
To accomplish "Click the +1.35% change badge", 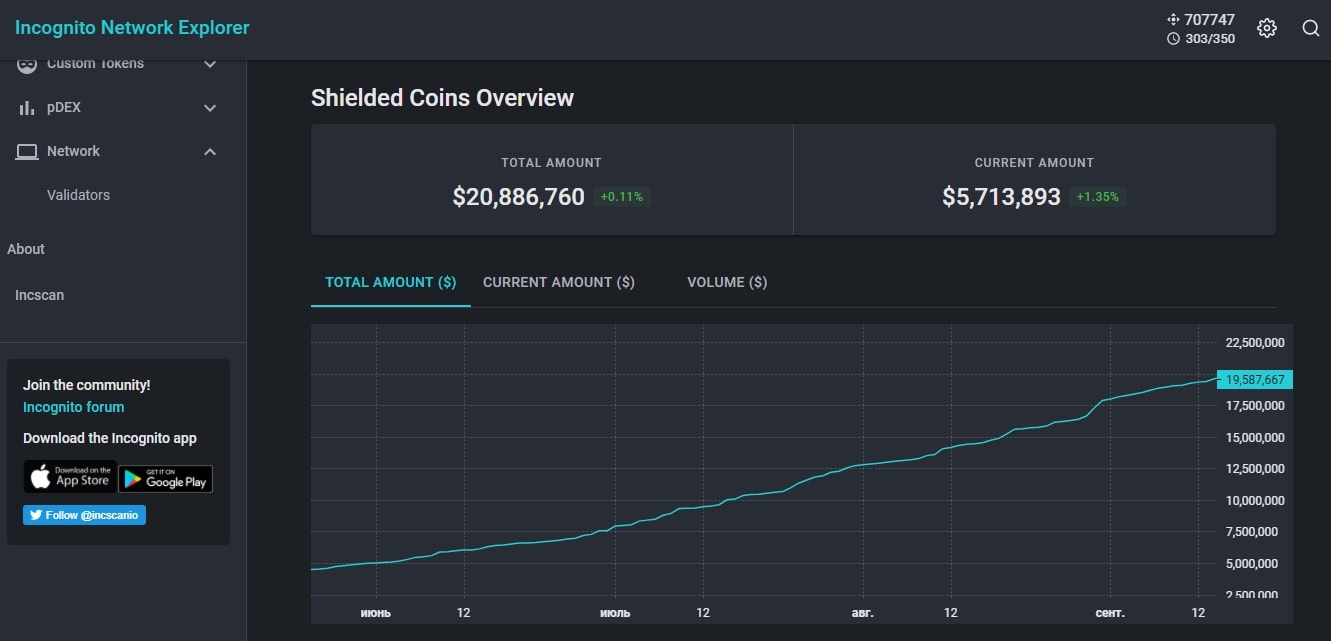I will click(1097, 197).
